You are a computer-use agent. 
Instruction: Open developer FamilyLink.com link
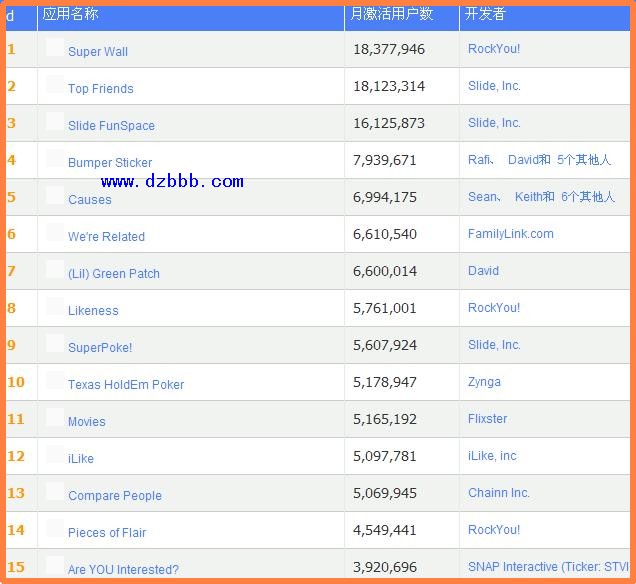coord(511,234)
